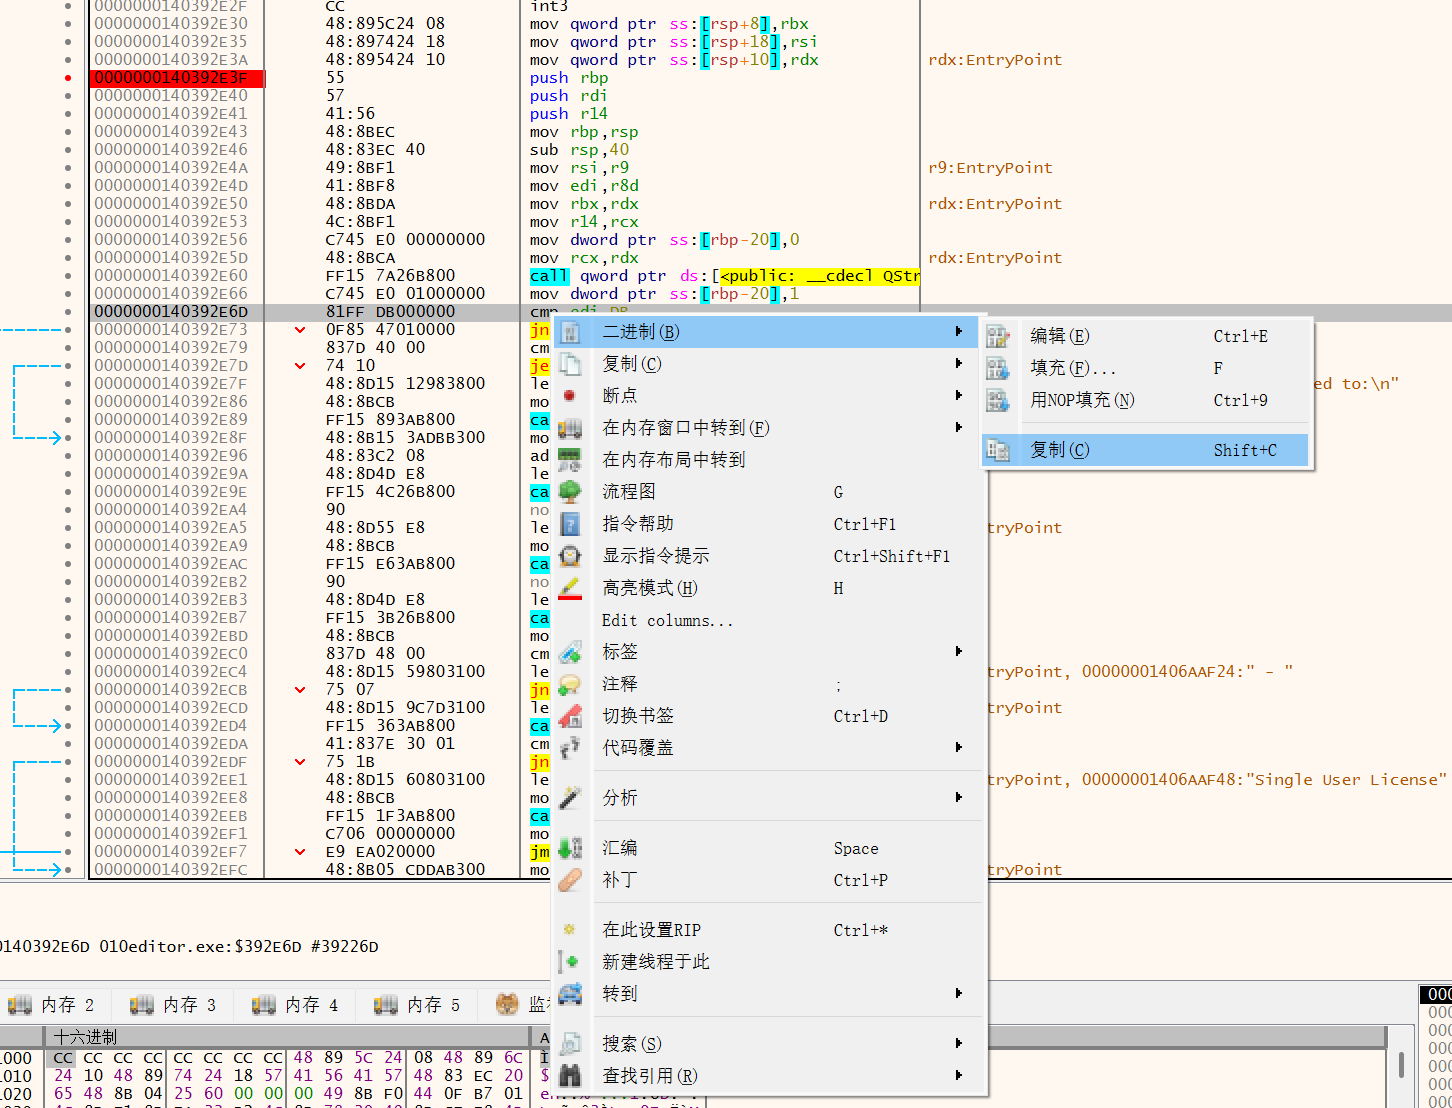Click the highlight mode marker icon
This screenshot has height=1108, width=1452.
(x=570, y=588)
